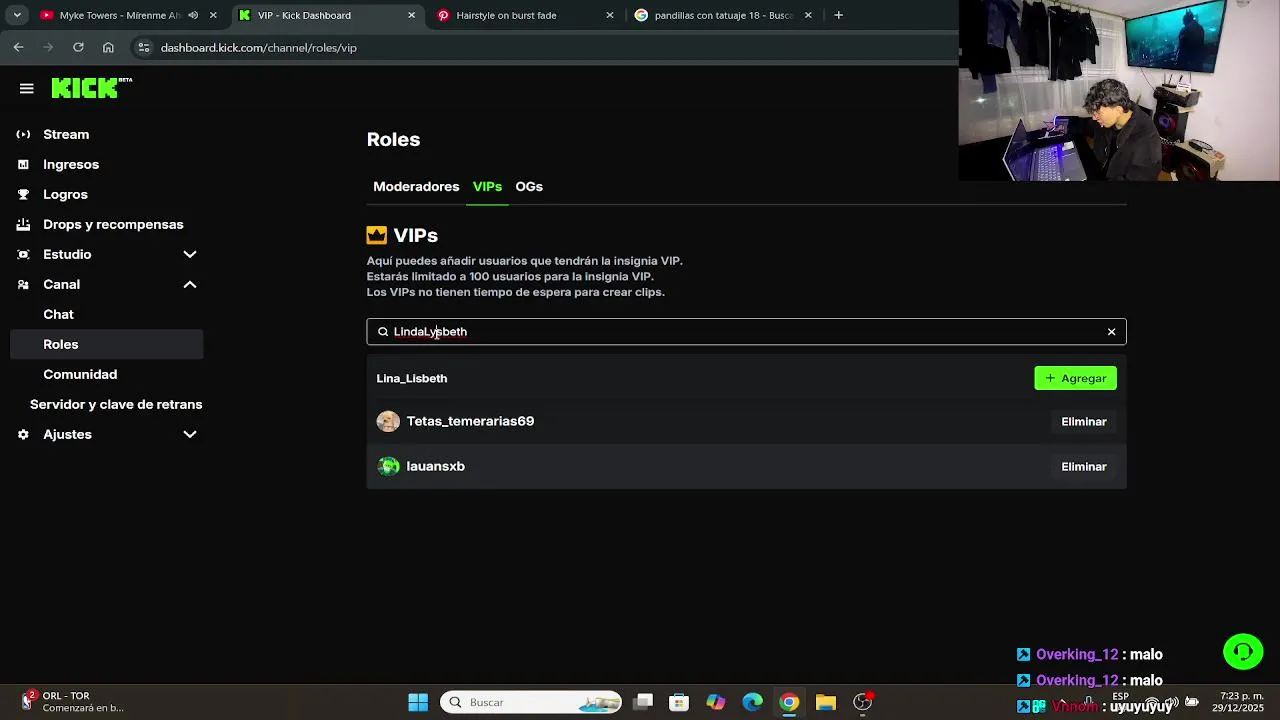This screenshot has height=720, width=1280.
Task: Open the Windows Start menu
Action: (x=418, y=702)
